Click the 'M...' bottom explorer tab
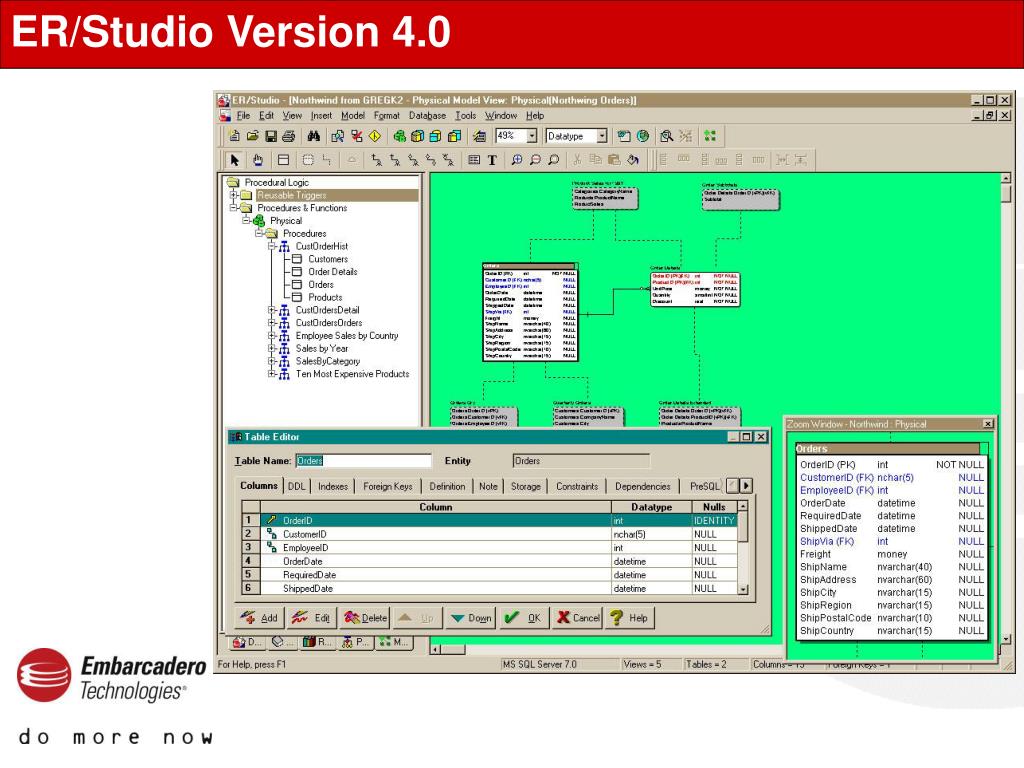 tap(394, 642)
